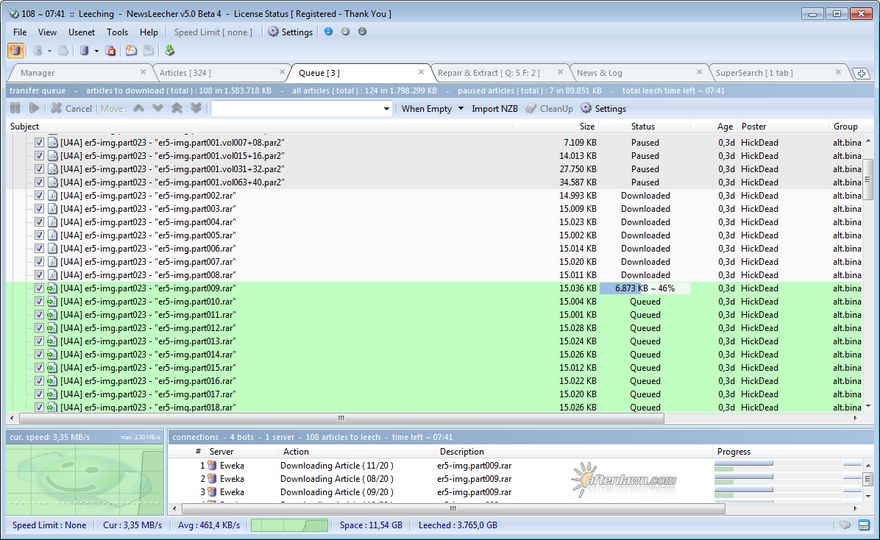Open the When Empty dropdown
Viewport: 880px width, 540px height.
click(x=432, y=108)
